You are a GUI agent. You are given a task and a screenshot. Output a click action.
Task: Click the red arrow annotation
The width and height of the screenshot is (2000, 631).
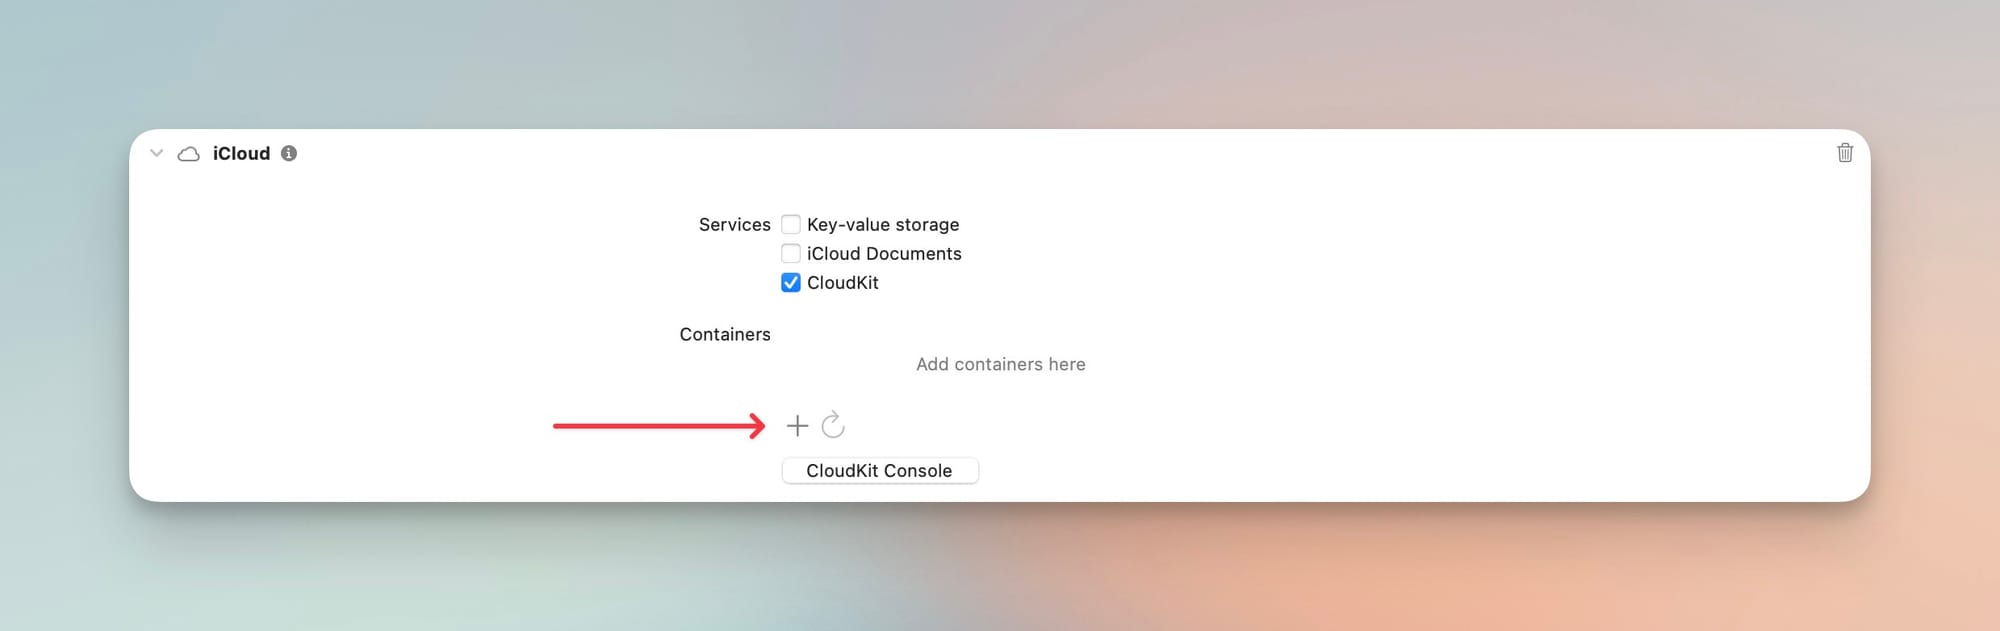pyautogui.click(x=650, y=426)
